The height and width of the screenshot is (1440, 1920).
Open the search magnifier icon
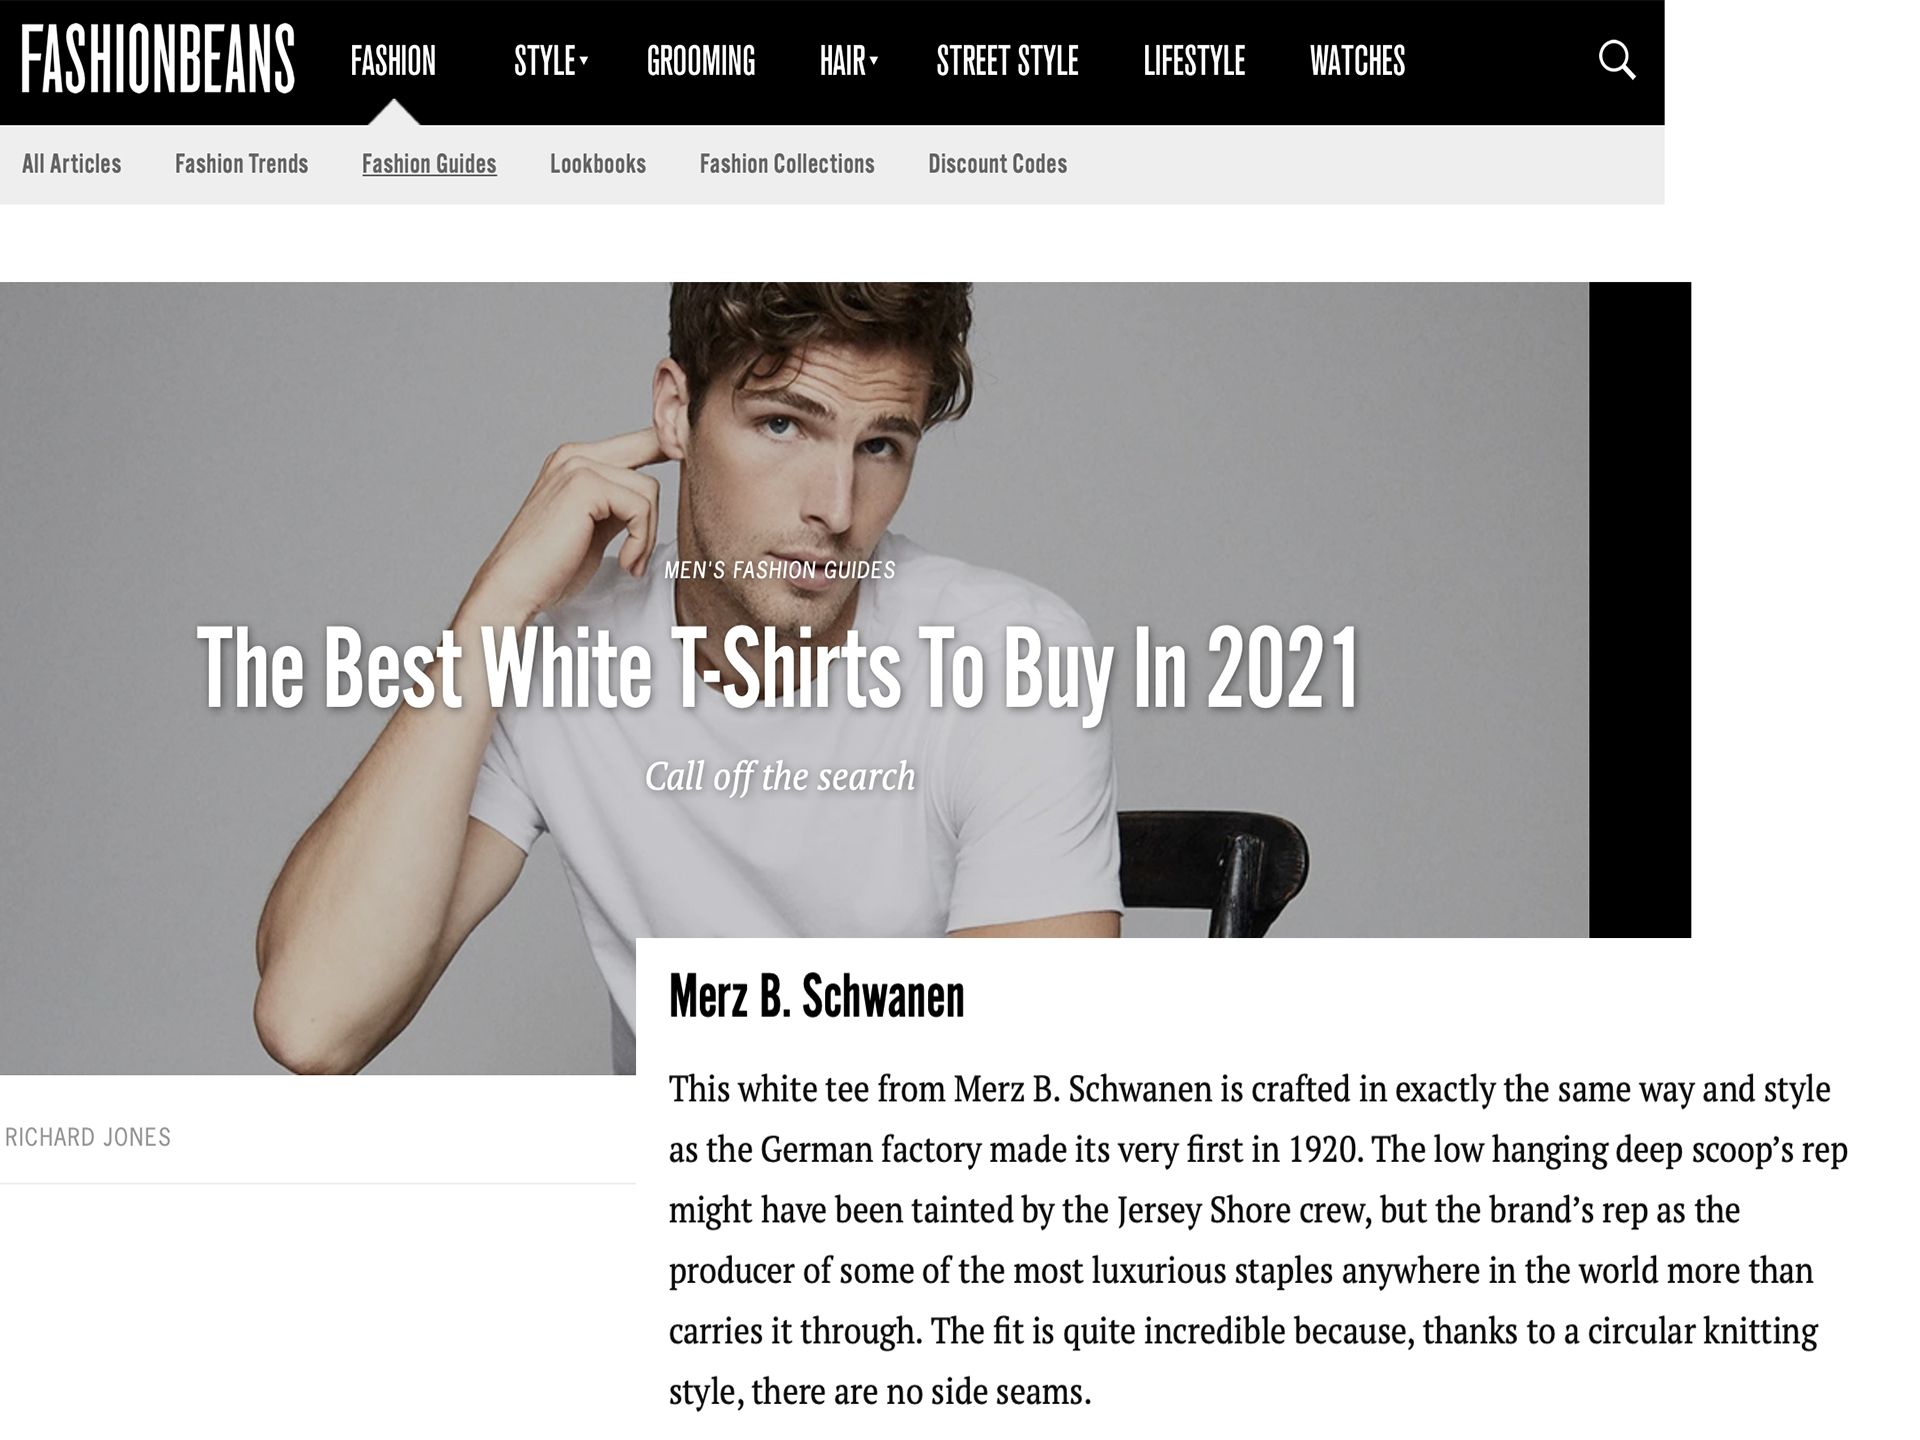1616,60
